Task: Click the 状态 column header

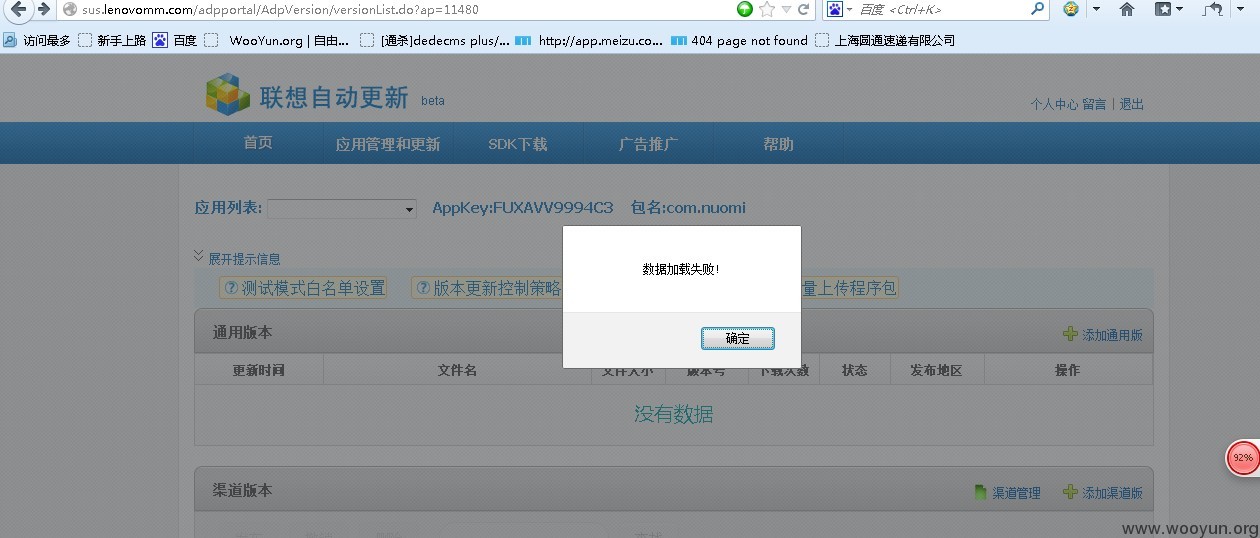Action: [855, 370]
